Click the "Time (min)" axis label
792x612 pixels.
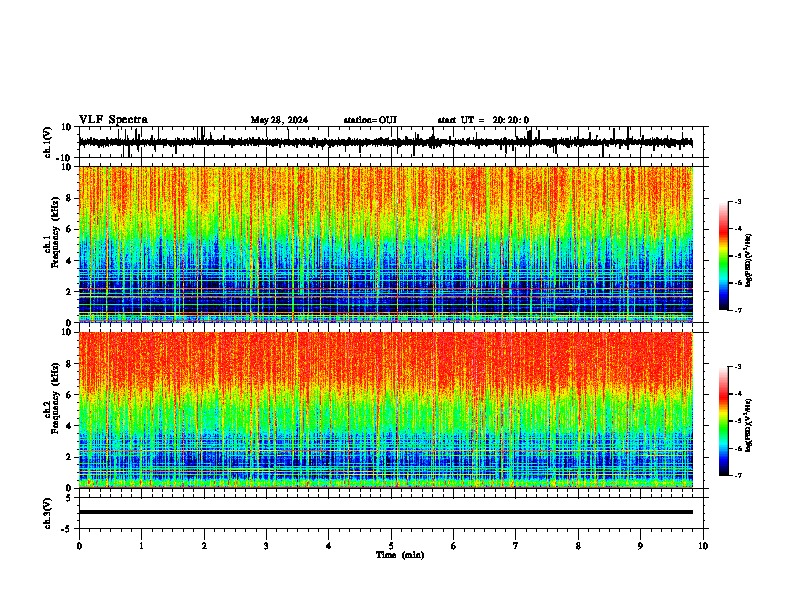(x=400, y=555)
